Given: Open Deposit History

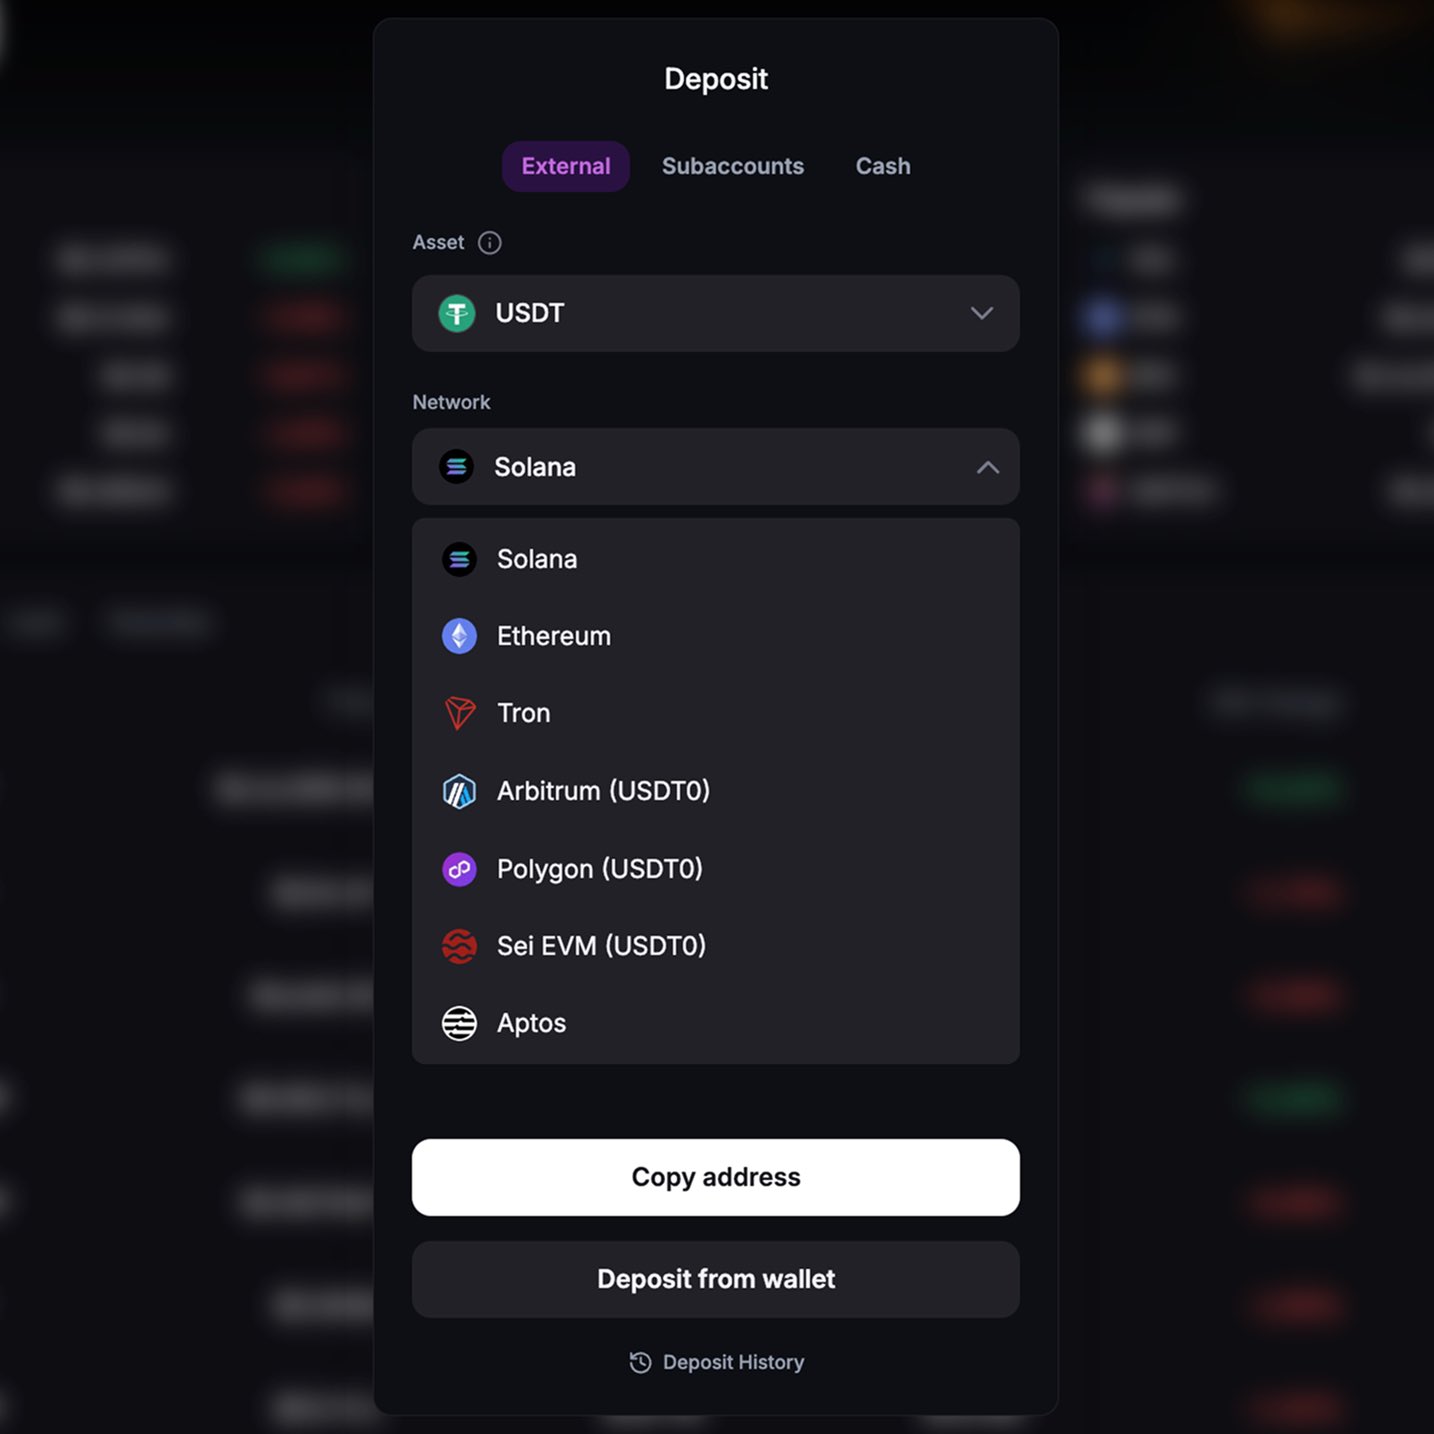Looking at the screenshot, I should point(715,1362).
